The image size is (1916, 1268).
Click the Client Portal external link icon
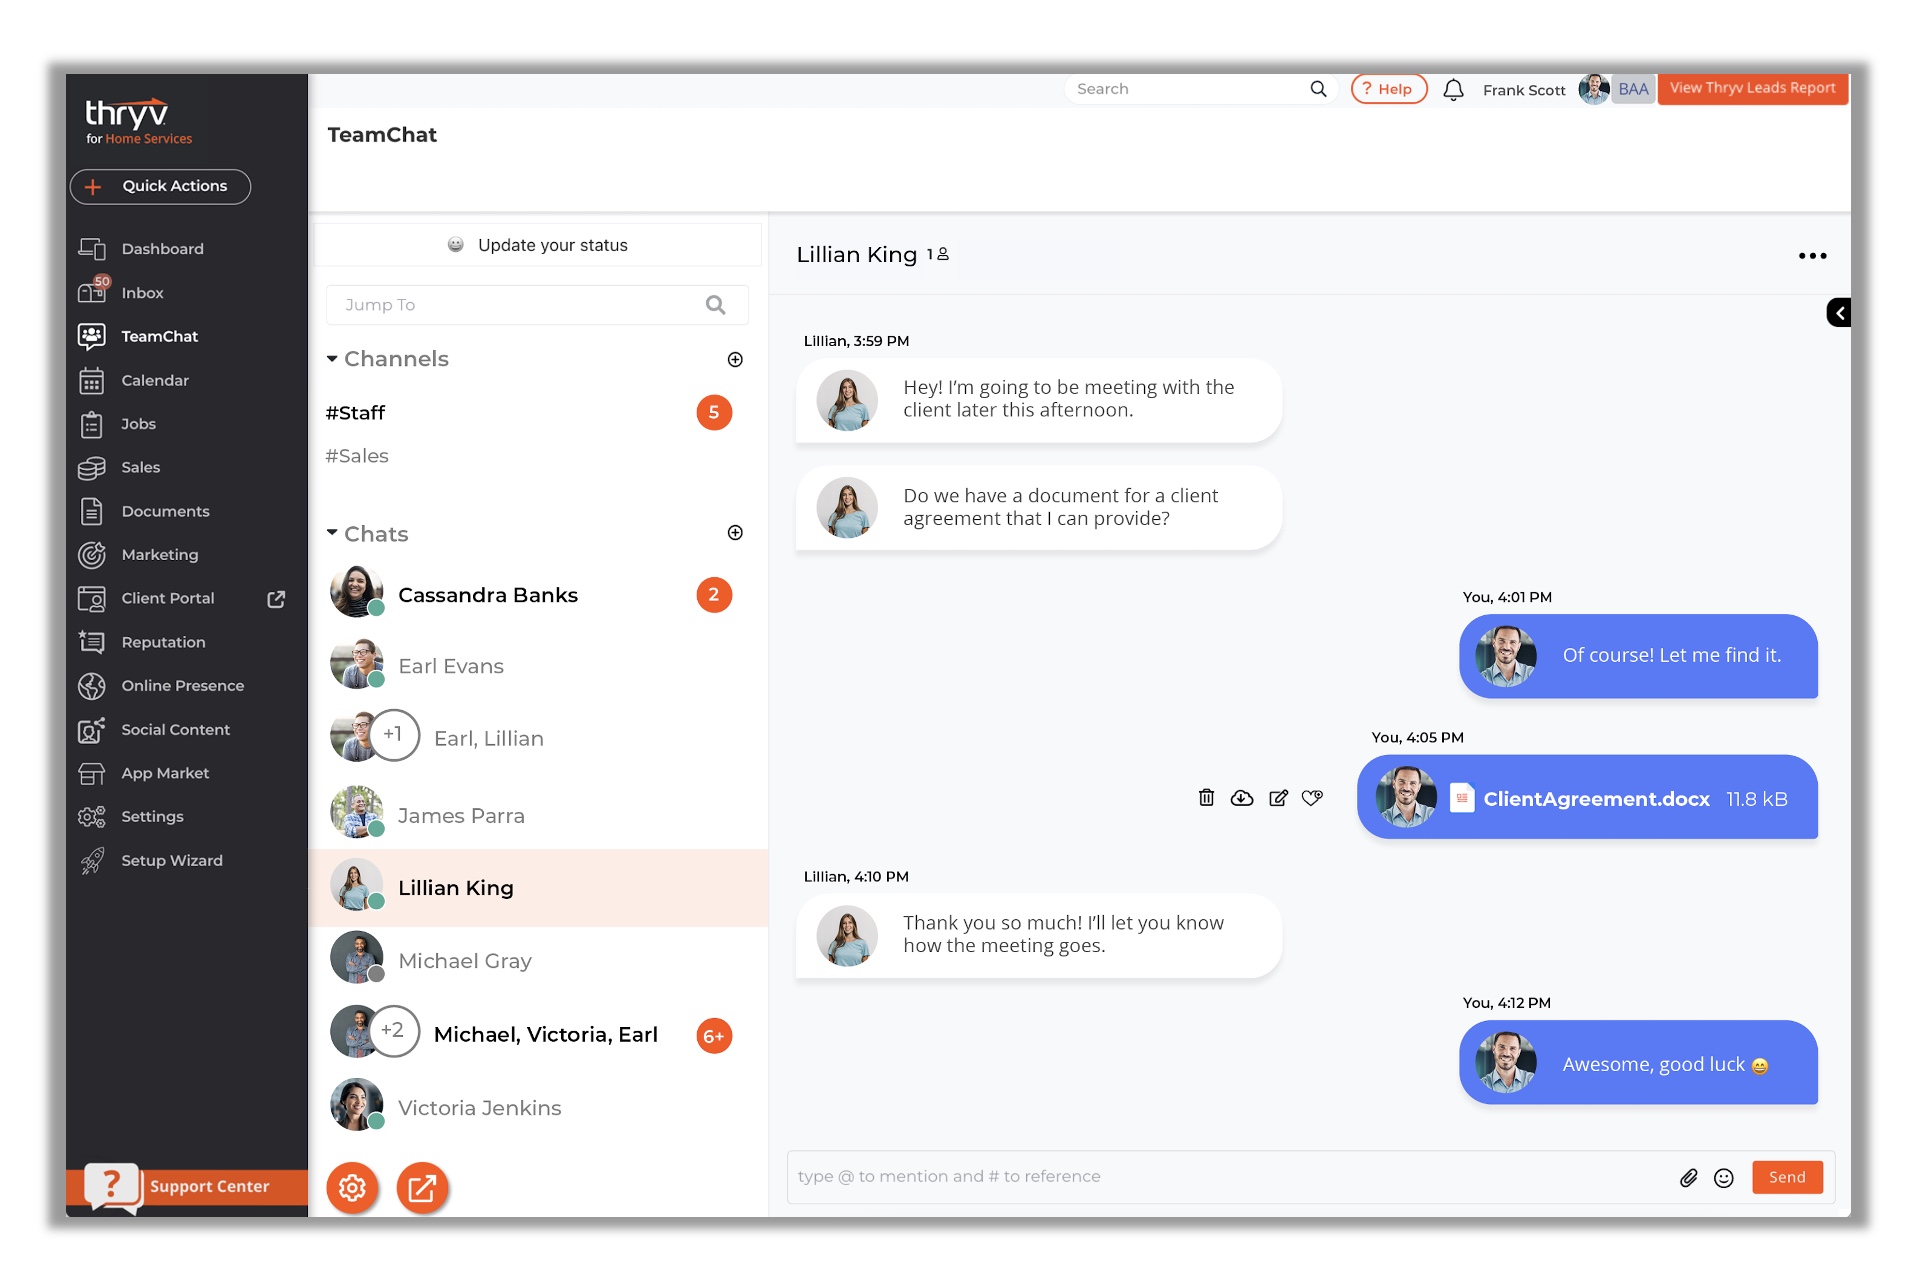tap(276, 598)
